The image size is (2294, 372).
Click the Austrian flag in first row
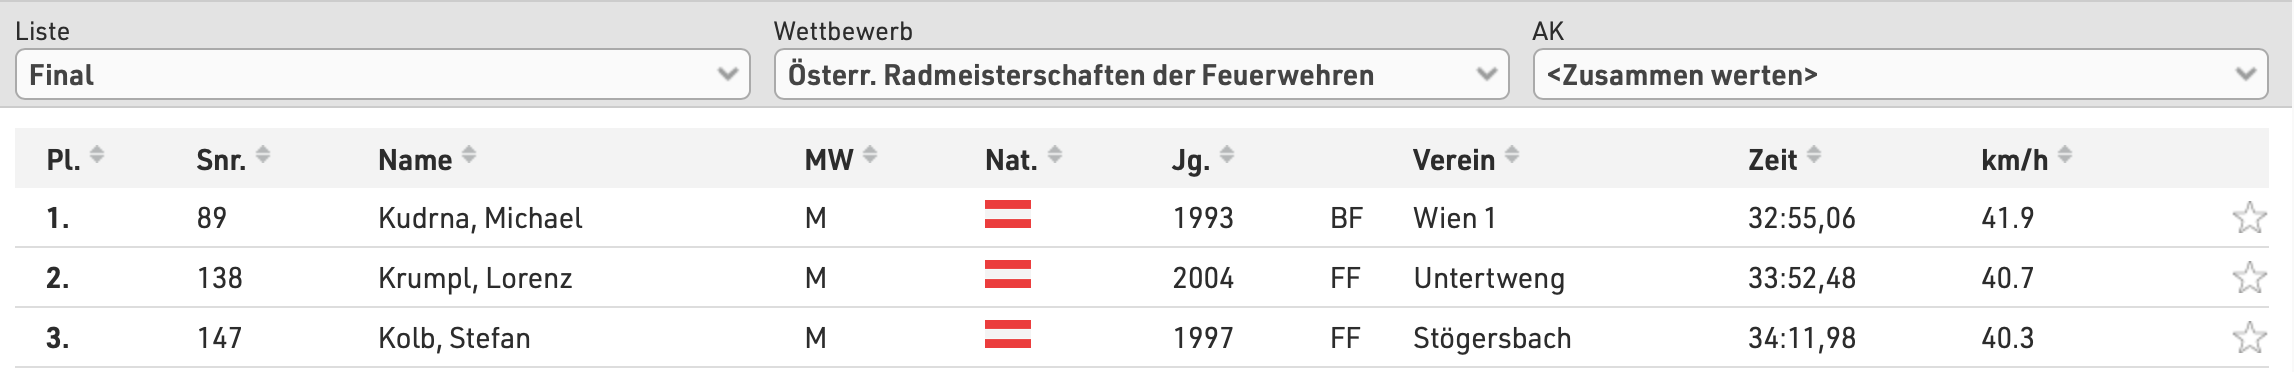coord(1008,214)
